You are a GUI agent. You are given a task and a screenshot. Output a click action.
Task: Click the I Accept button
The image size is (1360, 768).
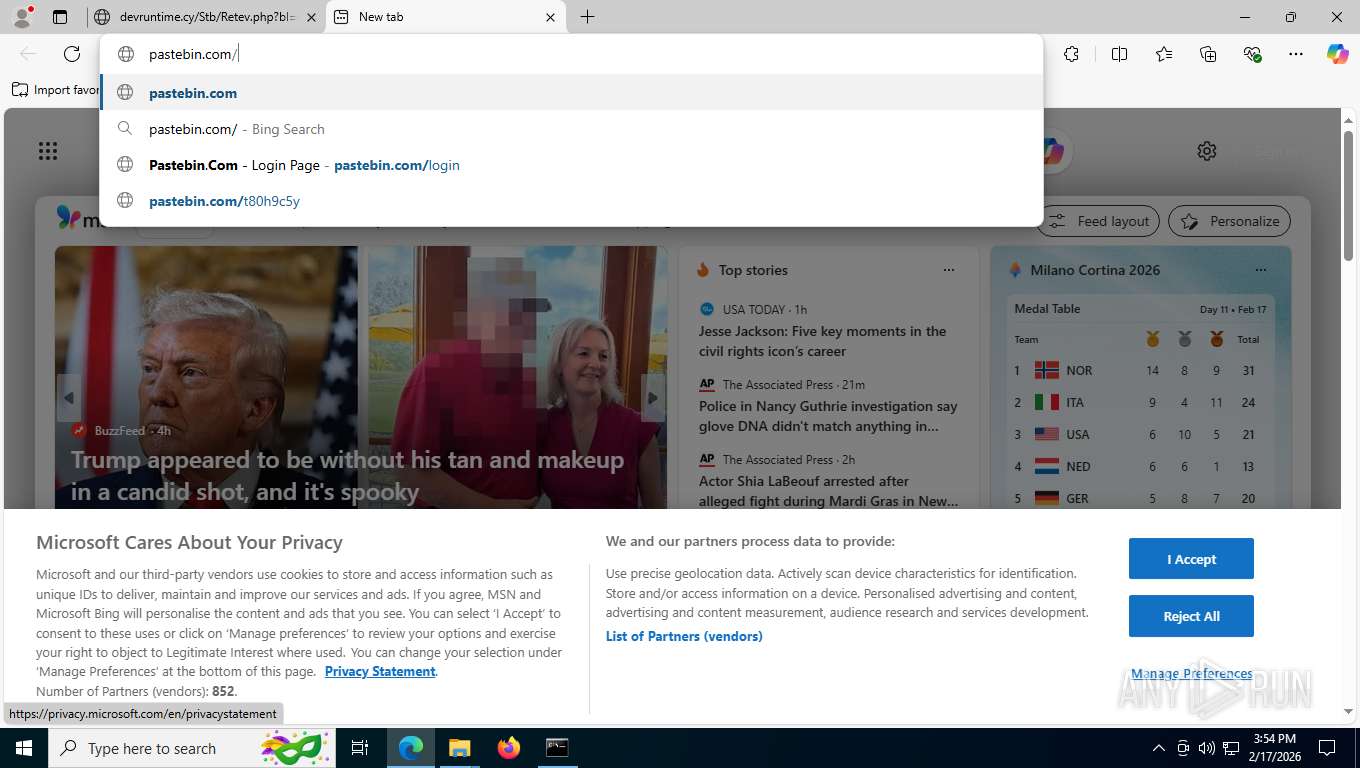tap(1191, 559)
